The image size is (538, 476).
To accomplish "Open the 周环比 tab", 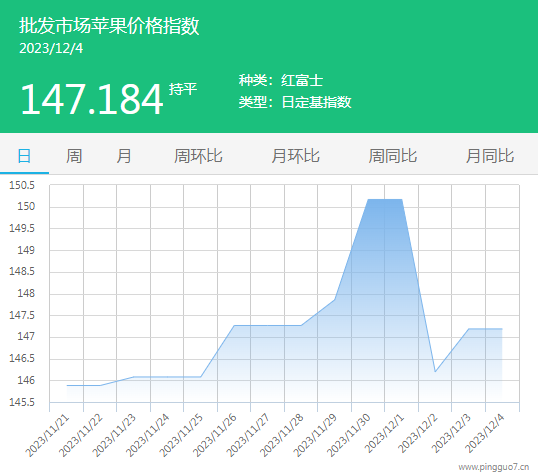I will (x=198, y=156).
